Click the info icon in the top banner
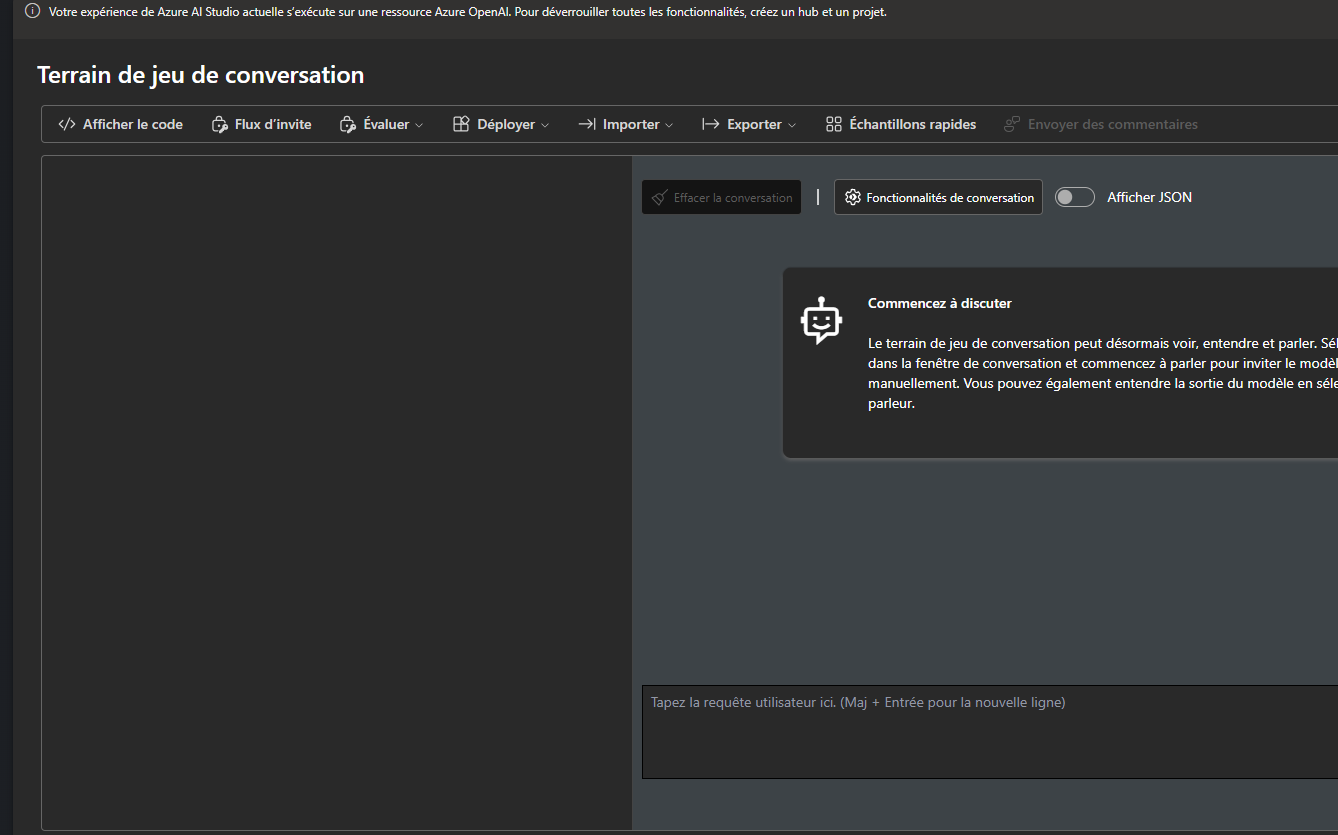This screenshot has height=835, width=1338. pyautogui.click(x=32, y=12)
